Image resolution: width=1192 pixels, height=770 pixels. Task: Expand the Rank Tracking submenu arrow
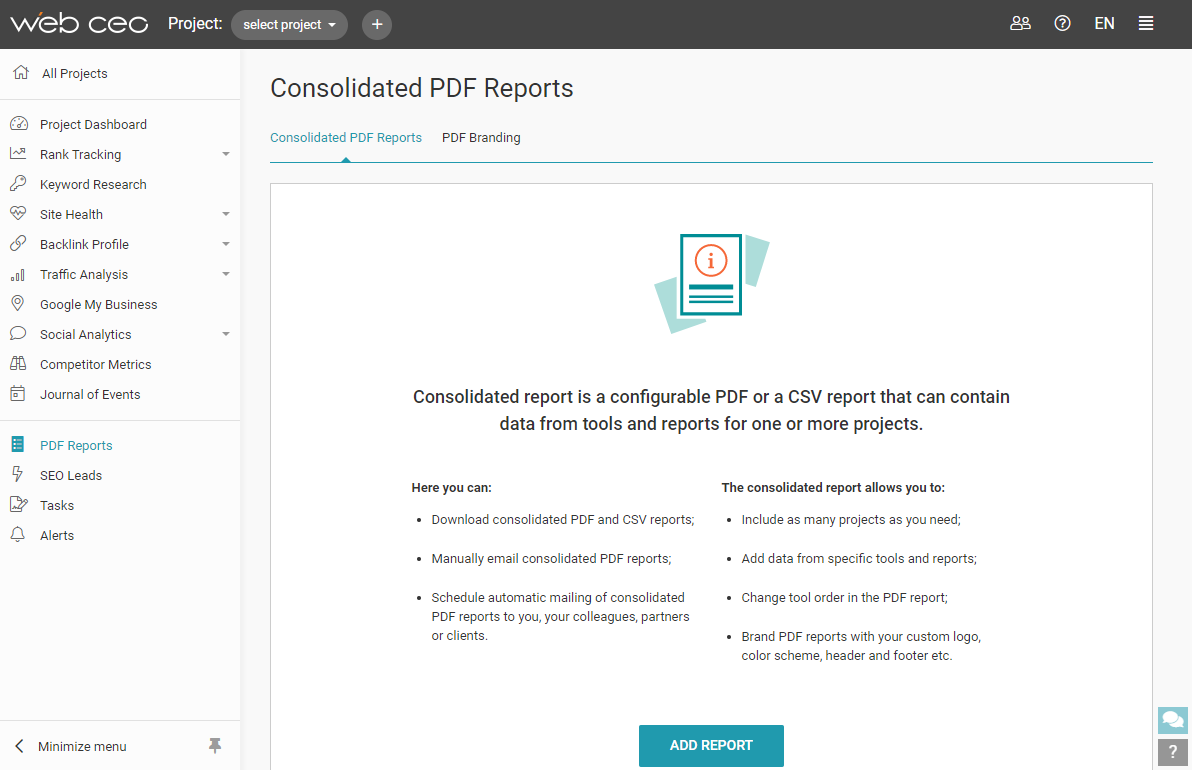(x=226, y=154)
